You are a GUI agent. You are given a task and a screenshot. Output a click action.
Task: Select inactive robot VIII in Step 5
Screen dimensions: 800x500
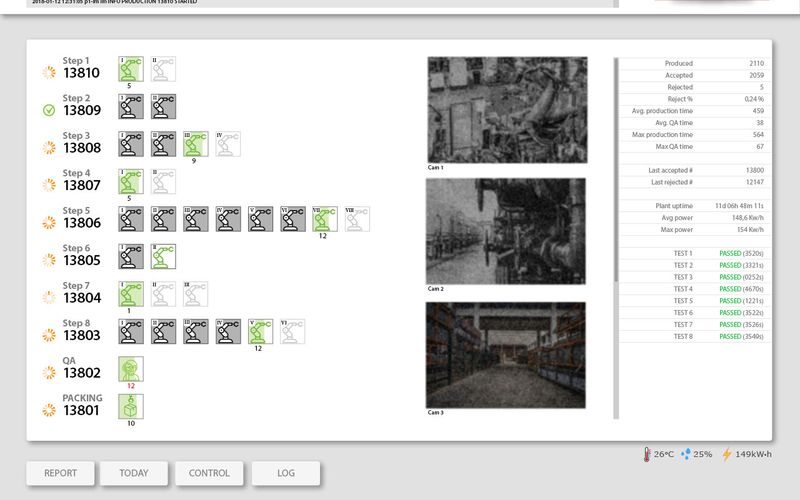pos(357,219)
